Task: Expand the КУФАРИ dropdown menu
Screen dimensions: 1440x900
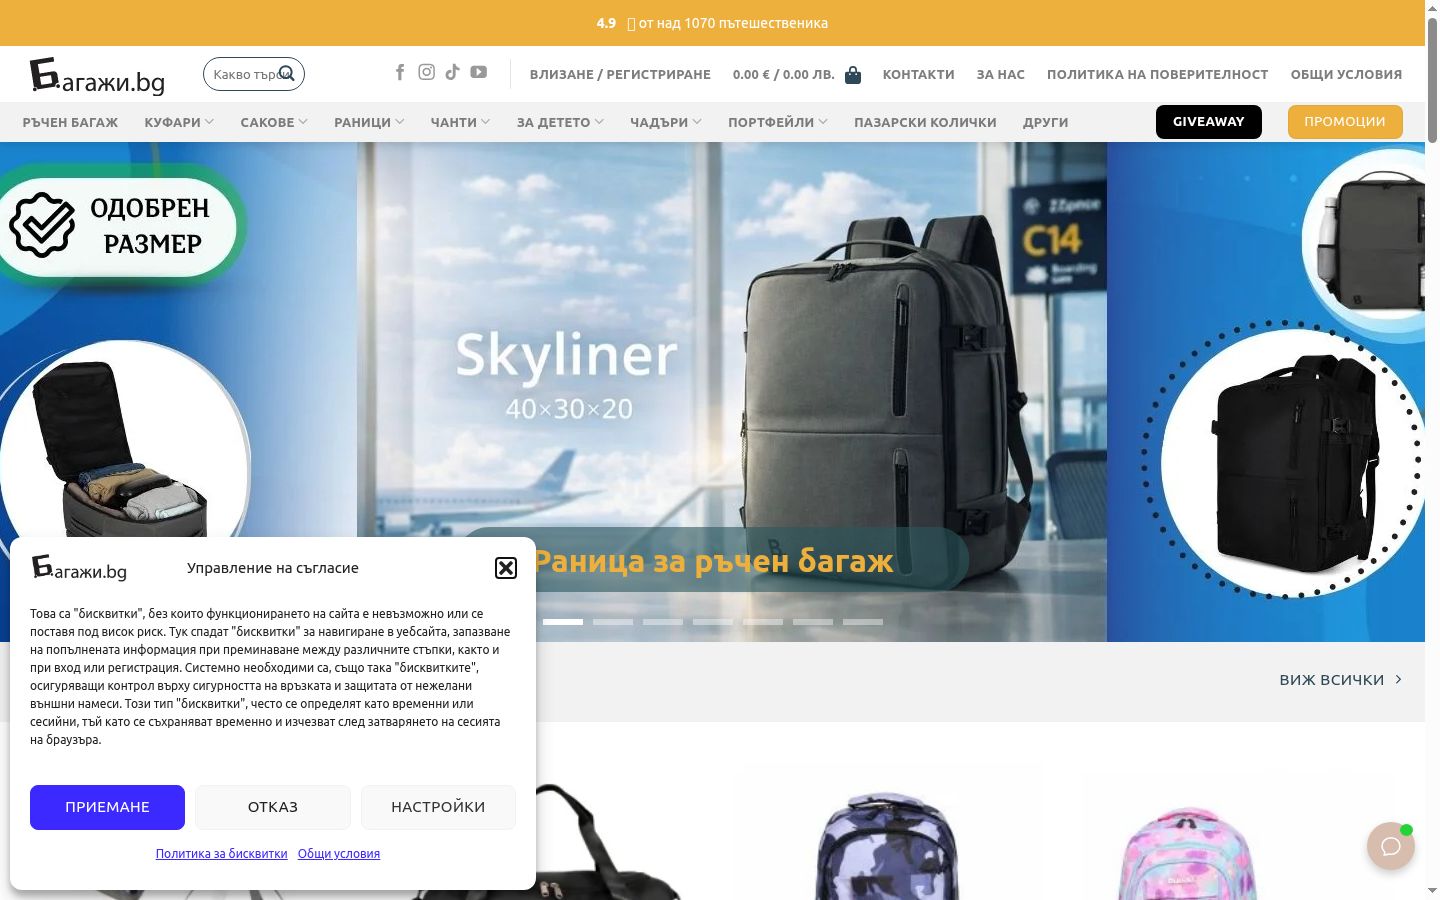Action: click(179, 122)
